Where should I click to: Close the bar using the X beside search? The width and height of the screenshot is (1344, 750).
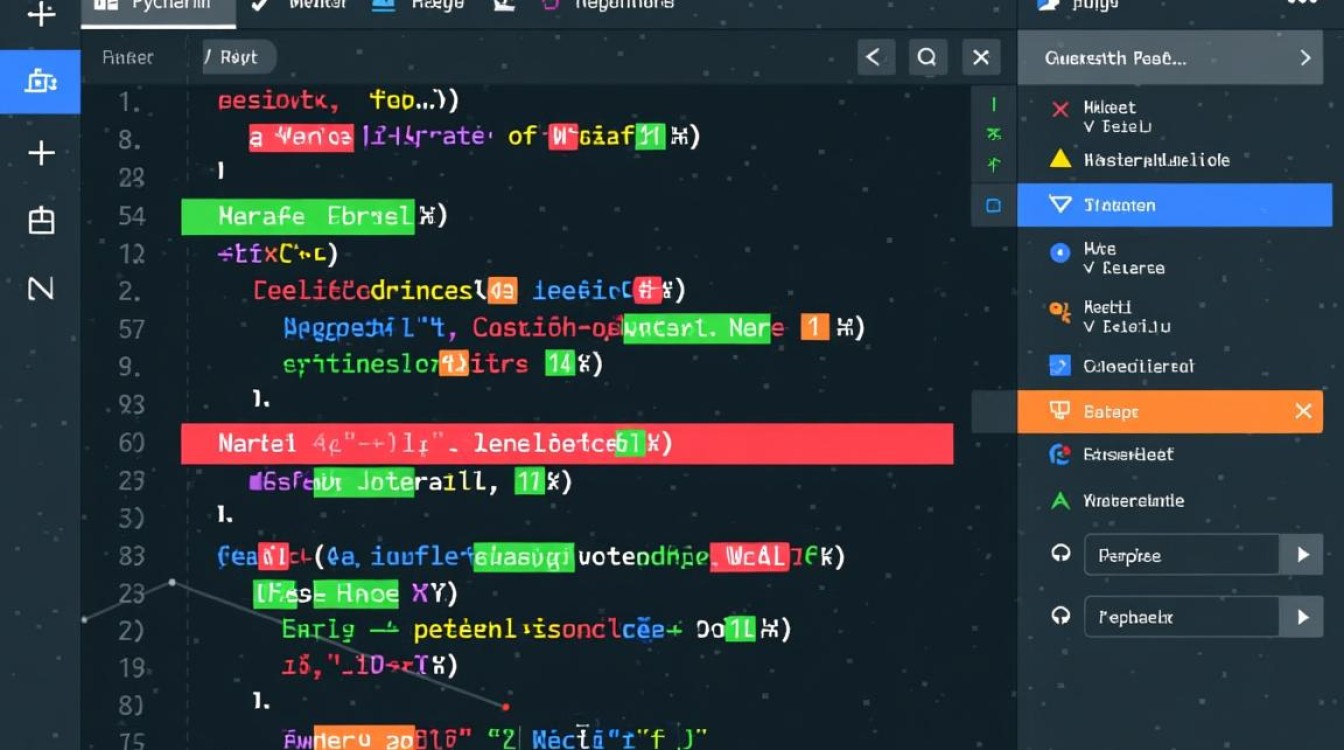point(981,58)
